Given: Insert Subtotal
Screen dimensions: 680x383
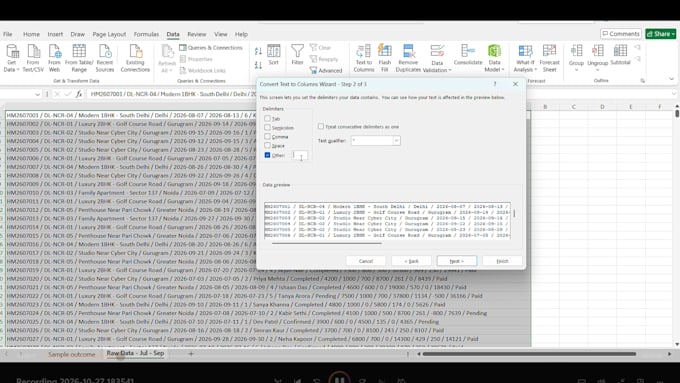Looking at the screenshot, I should pyautogui.click(x=620, y=55).
